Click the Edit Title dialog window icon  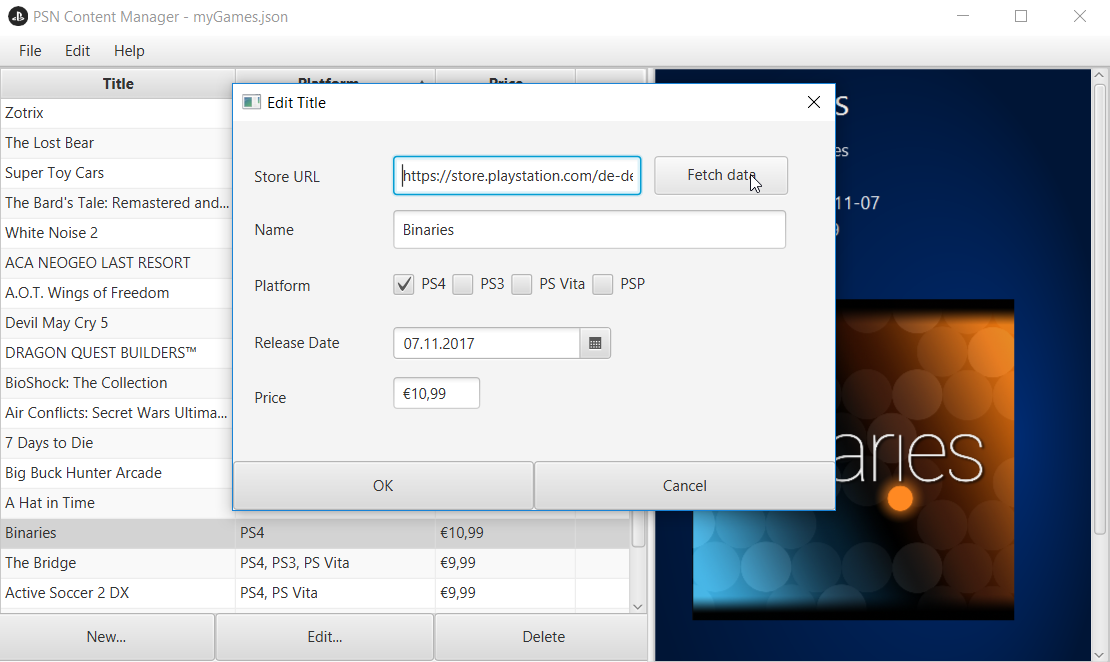click(251, 103)
